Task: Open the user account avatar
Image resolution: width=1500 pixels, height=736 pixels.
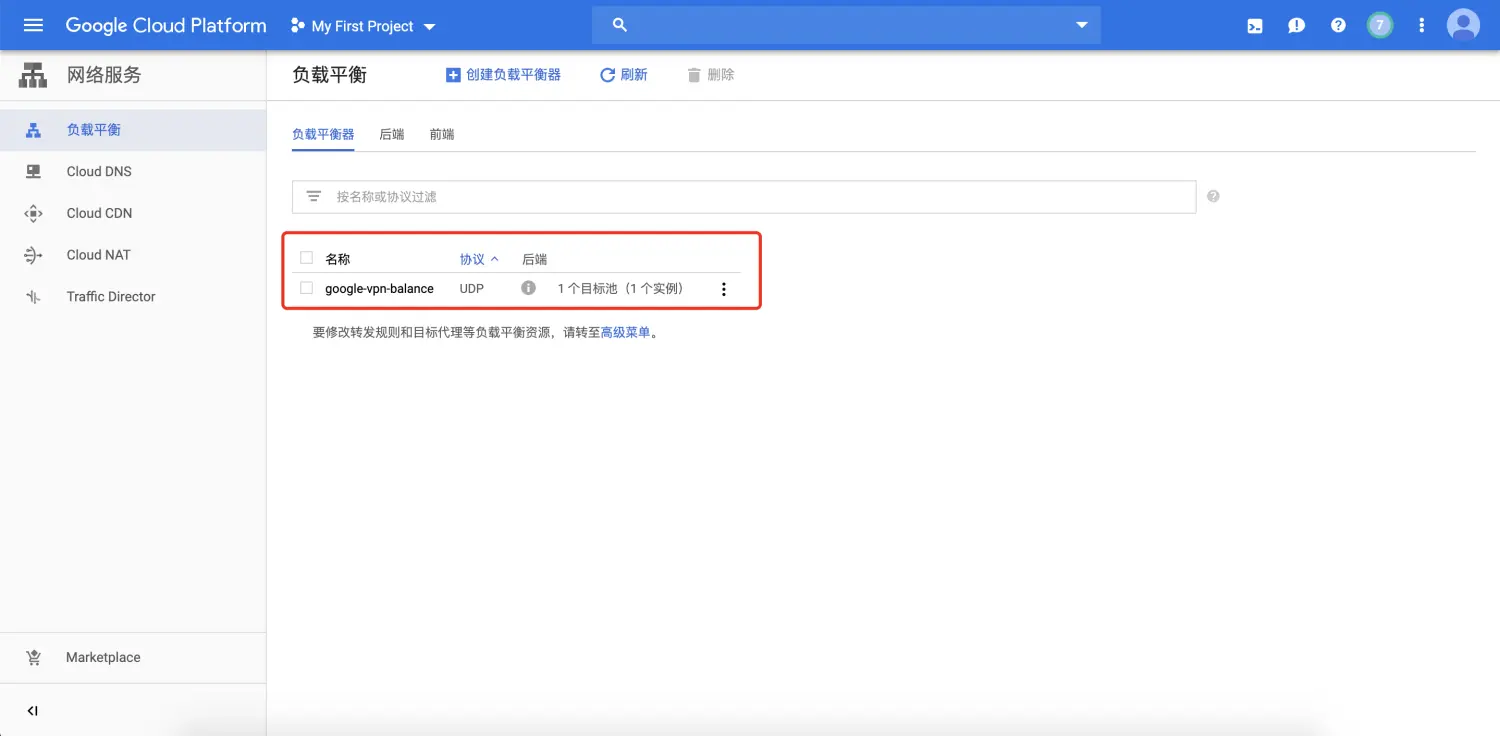Action: click(1463, 25)
